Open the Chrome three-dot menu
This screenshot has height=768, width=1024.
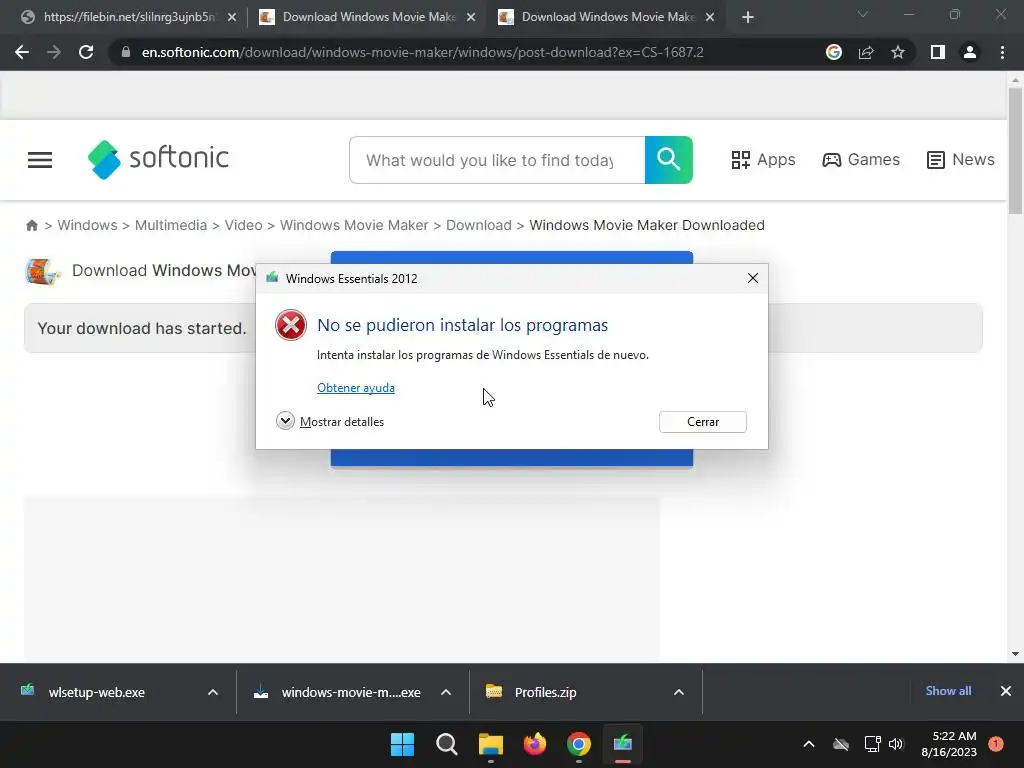pyautogui.click(x=1002, y=52)
